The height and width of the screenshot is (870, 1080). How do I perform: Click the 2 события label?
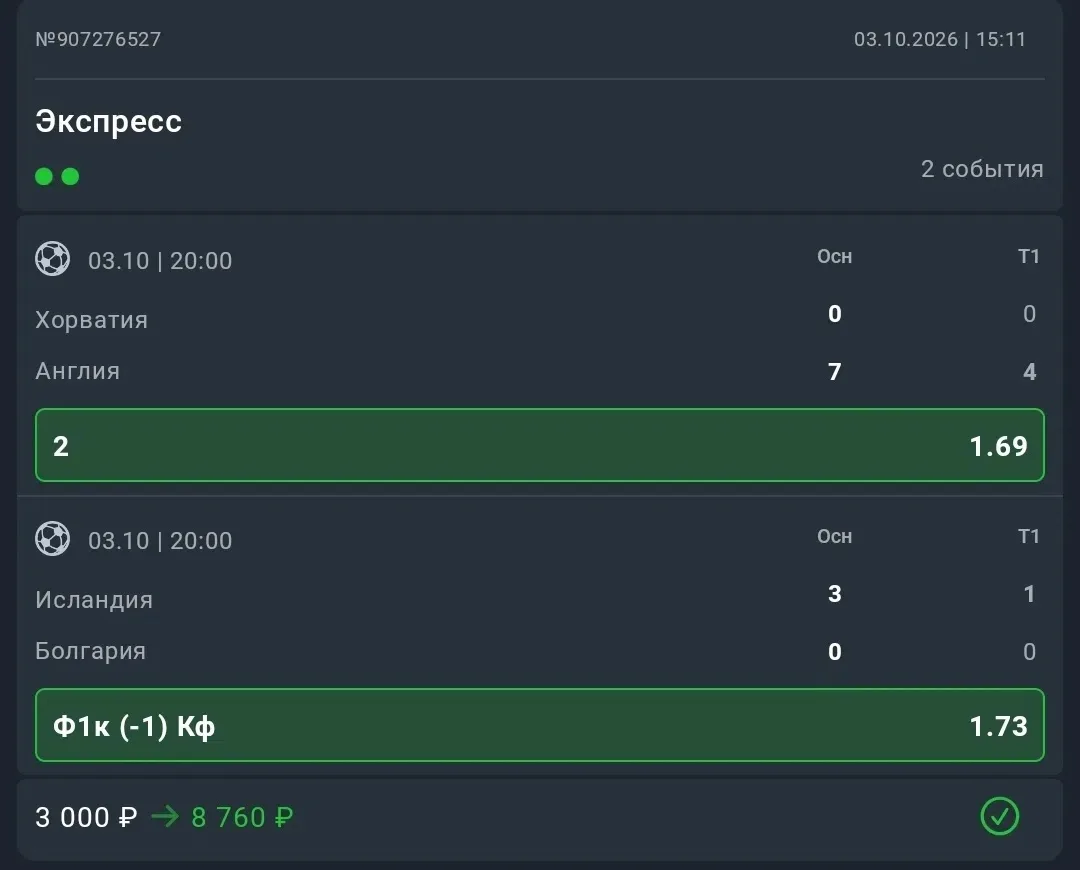(x=982, y=169)
